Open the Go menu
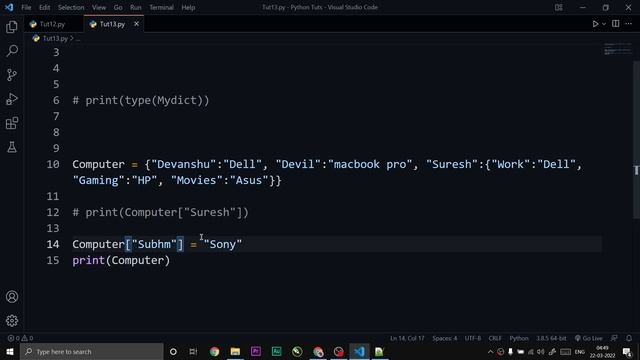 click(118, 7)
